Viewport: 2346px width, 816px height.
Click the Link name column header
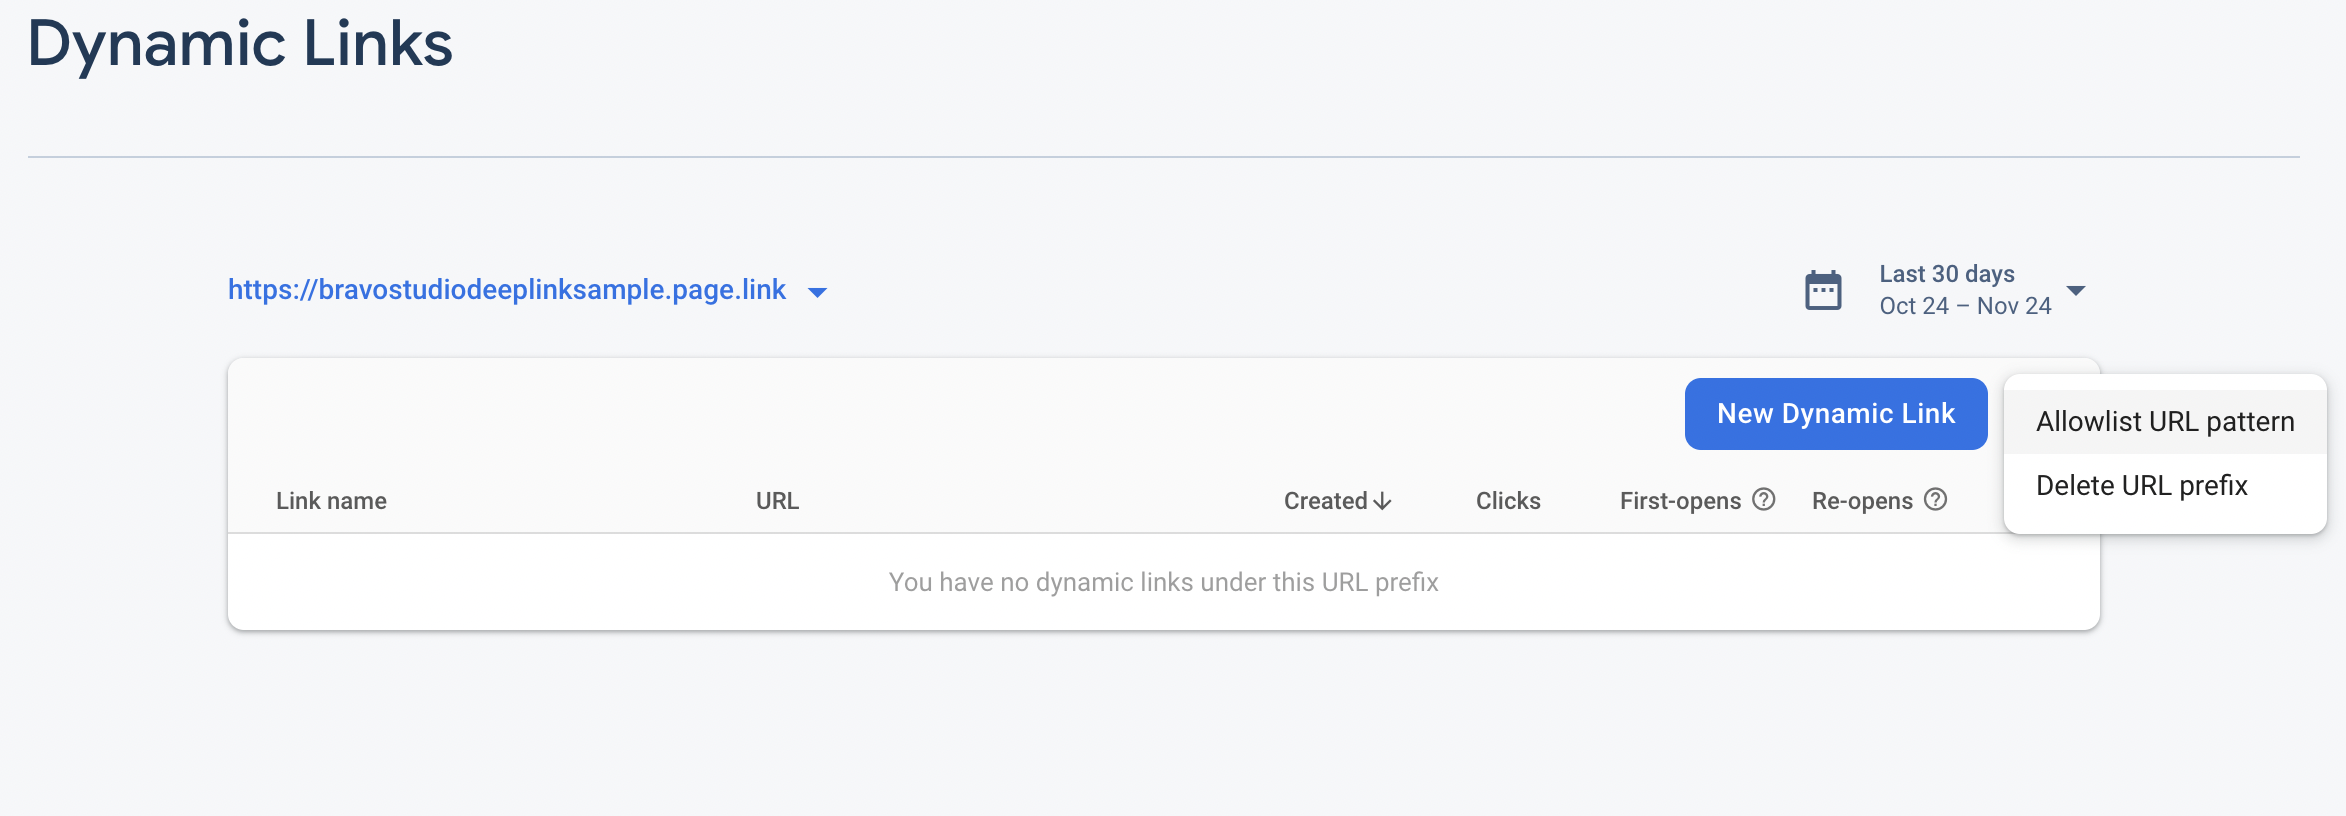click(331, 501)
